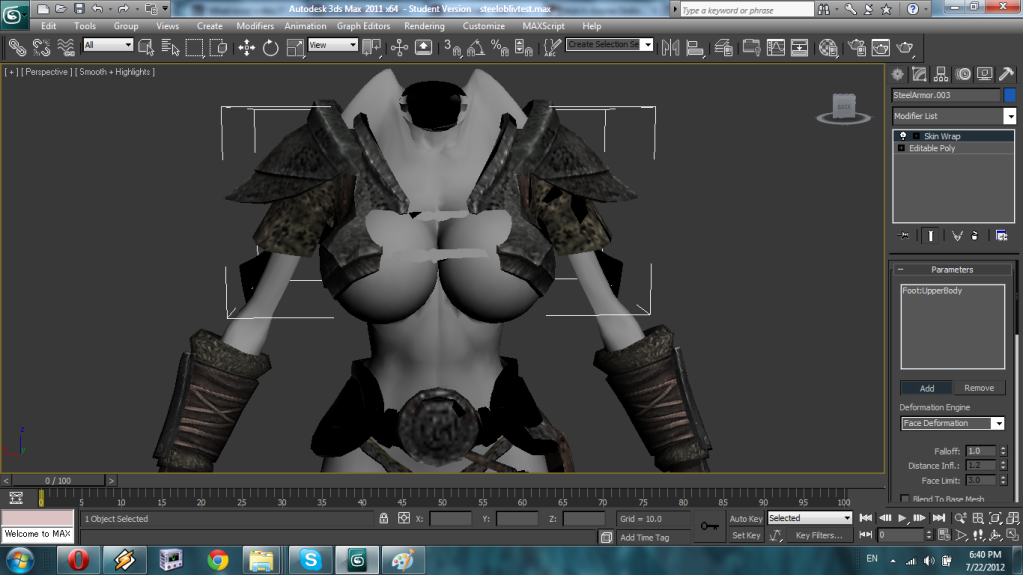Play the animation
The height and width of the screenshot is (575, 1023).
(x=902, y=518)
